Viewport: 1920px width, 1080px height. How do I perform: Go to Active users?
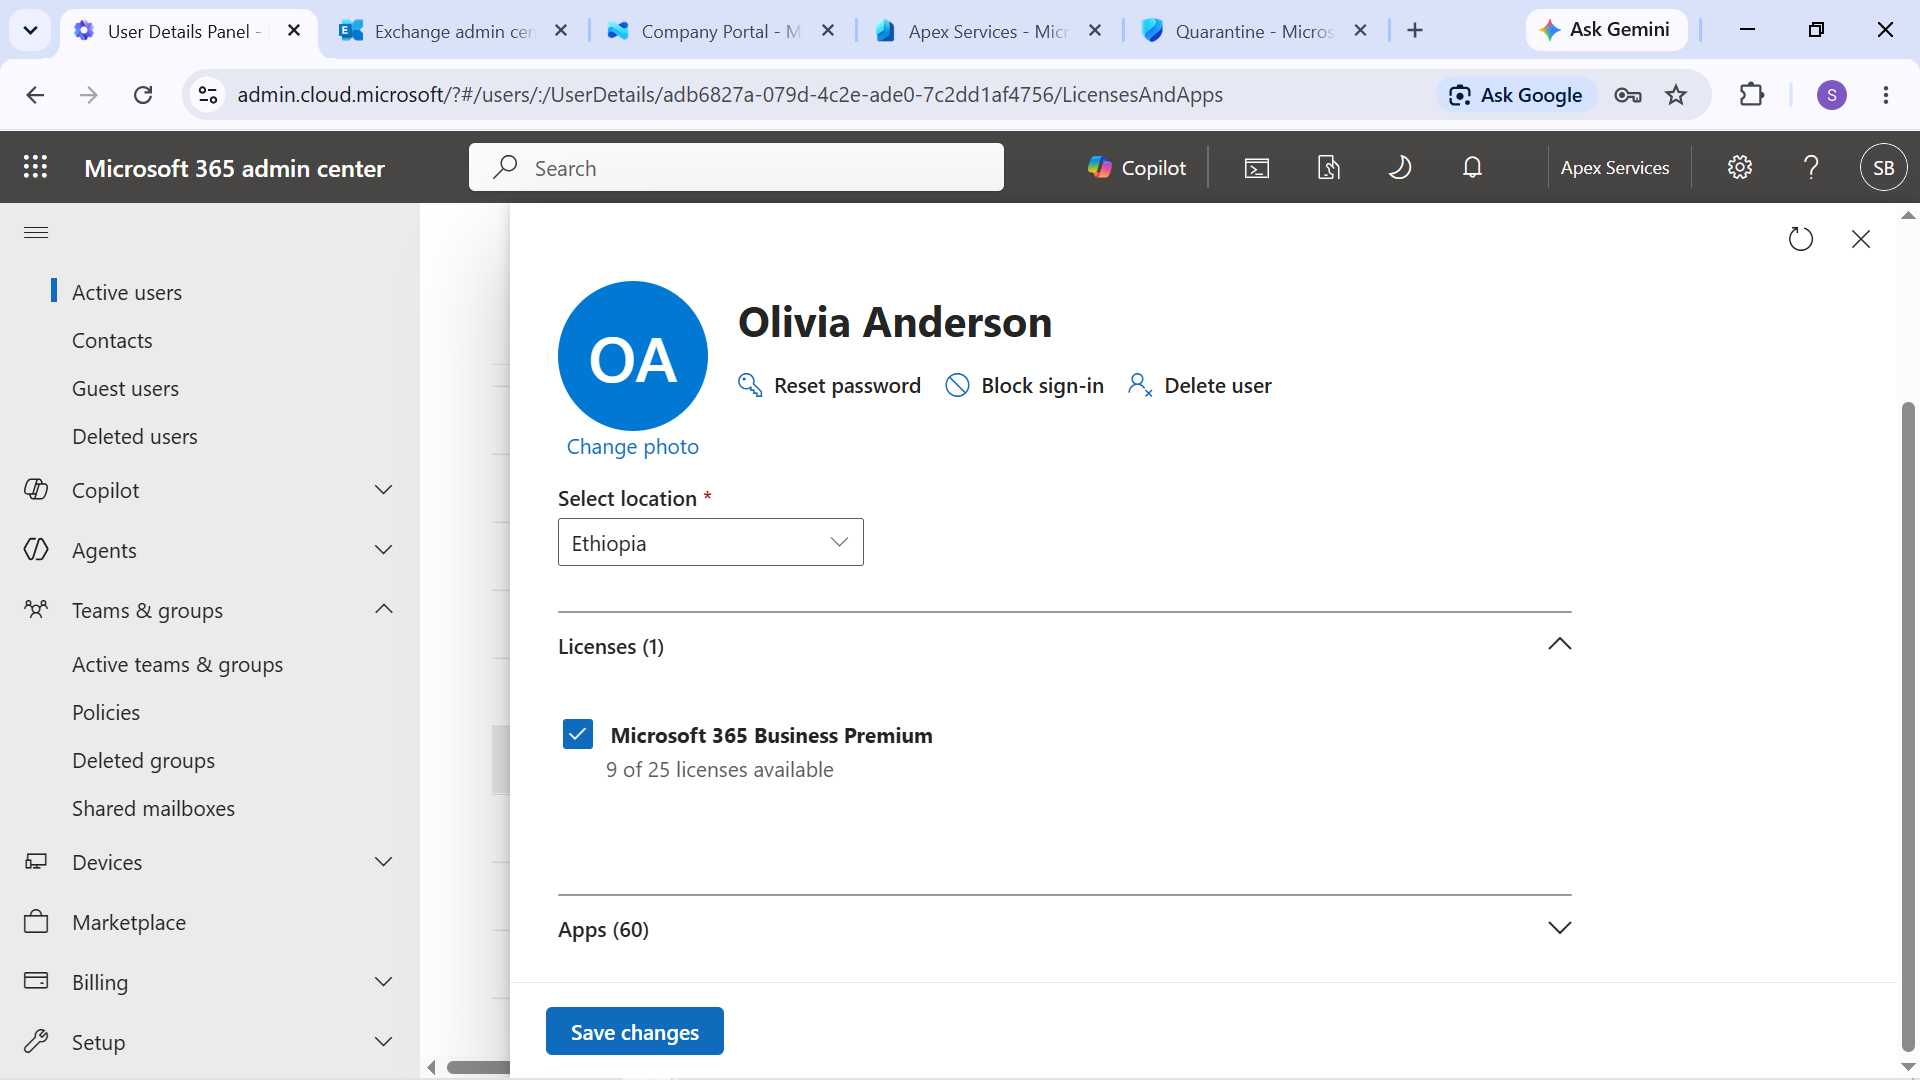click(127, 292)
